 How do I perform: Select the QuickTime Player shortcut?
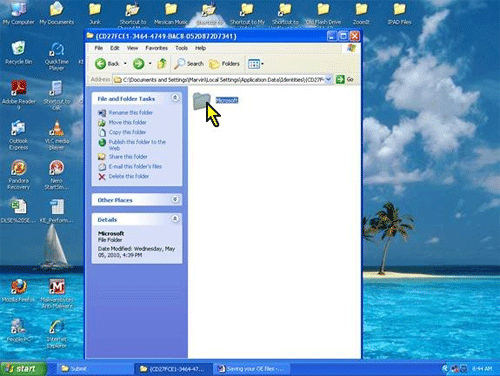pos(57,56)
